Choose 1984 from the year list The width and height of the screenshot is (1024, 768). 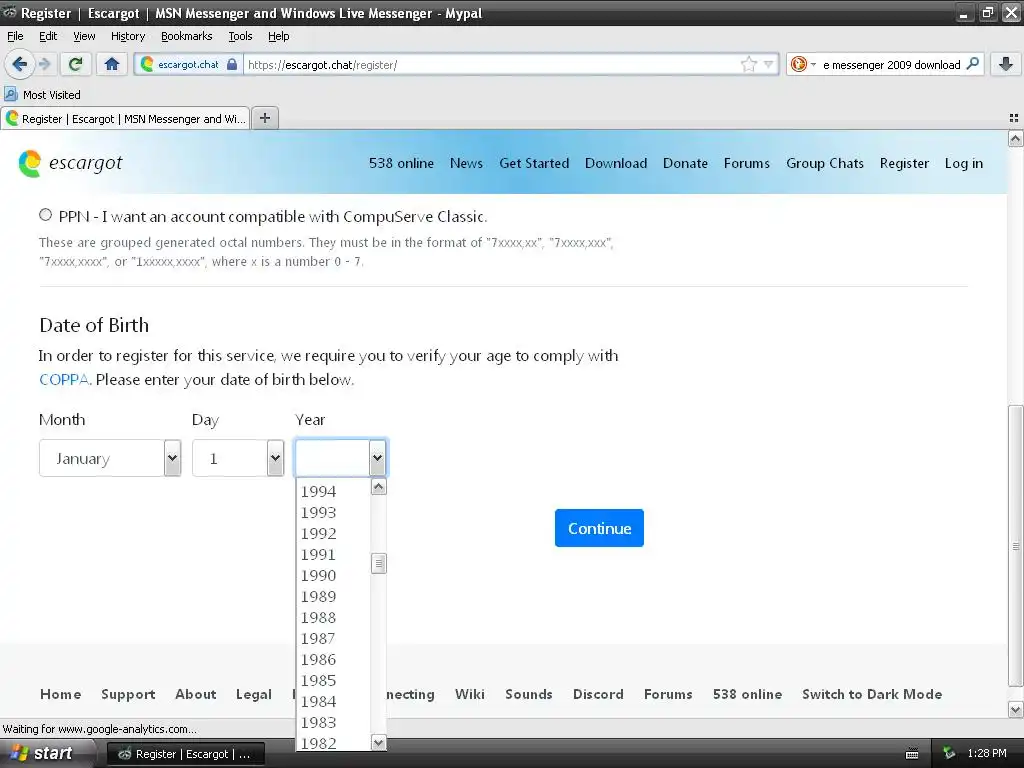pos(333,701)
